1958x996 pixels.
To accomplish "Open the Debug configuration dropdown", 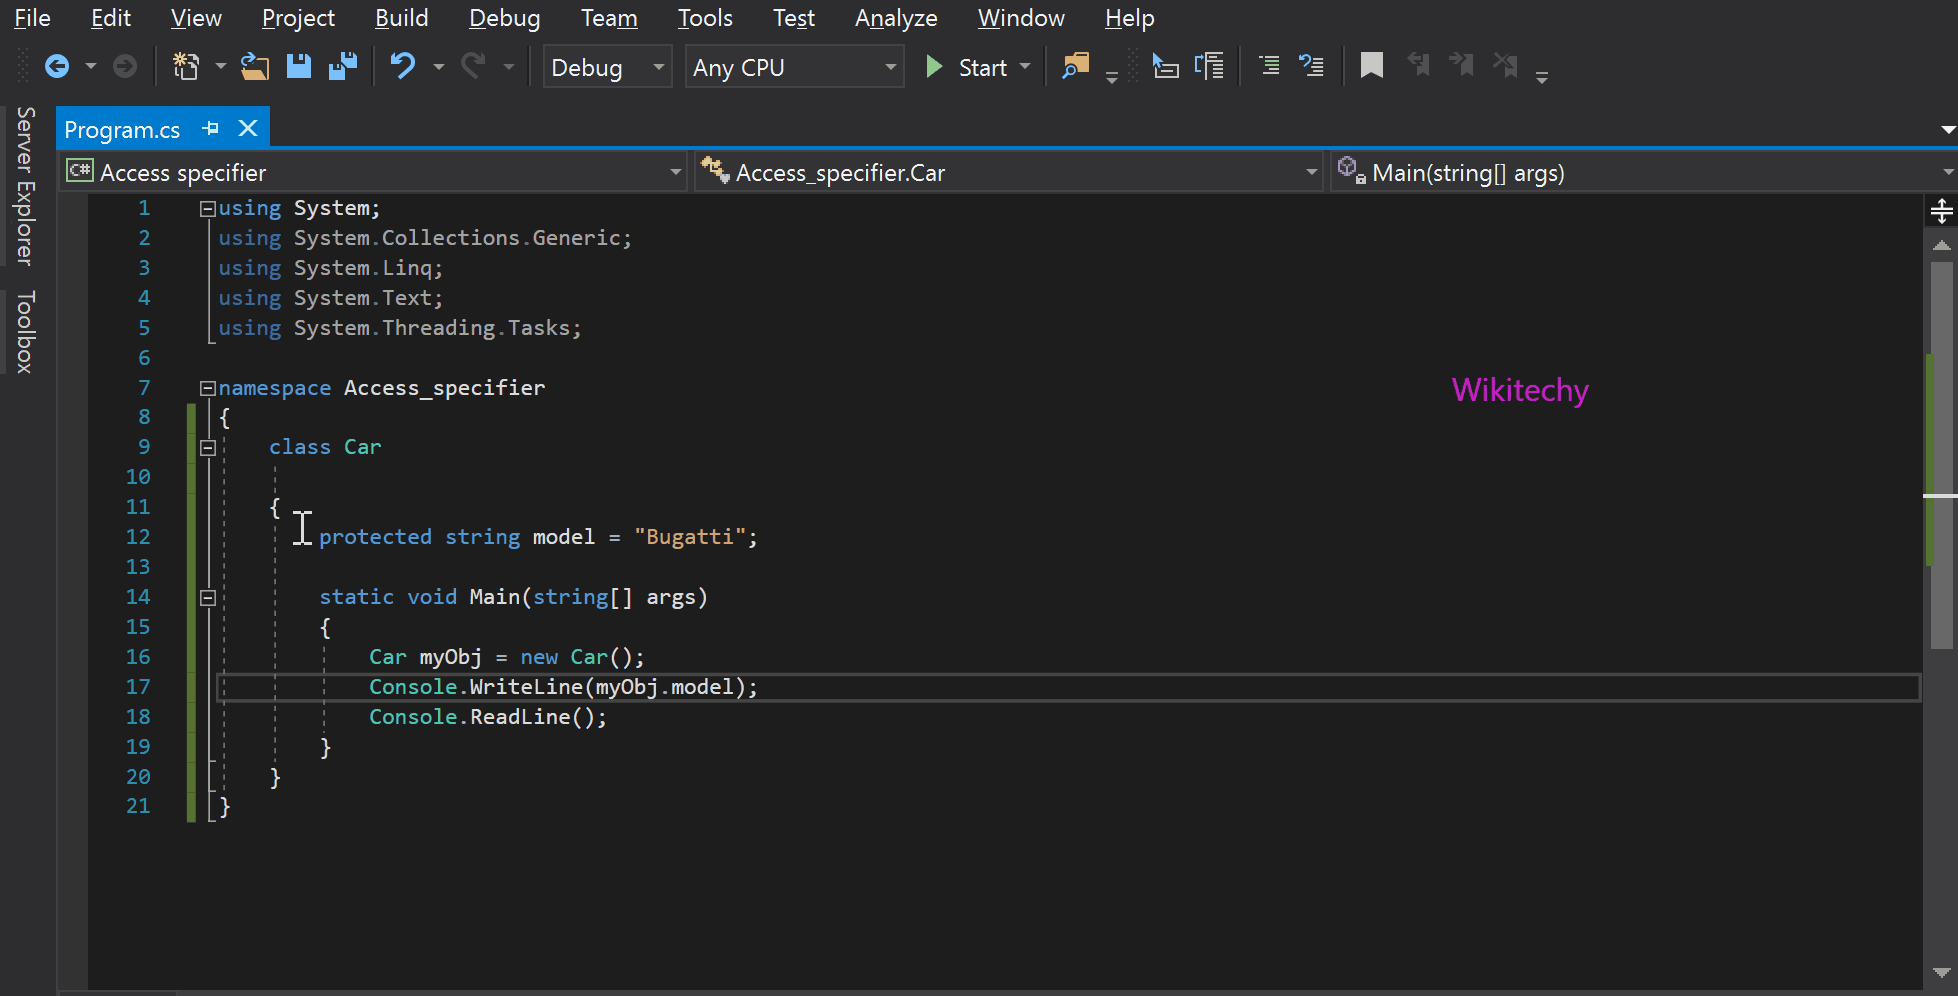I will [x=606, y=67].
